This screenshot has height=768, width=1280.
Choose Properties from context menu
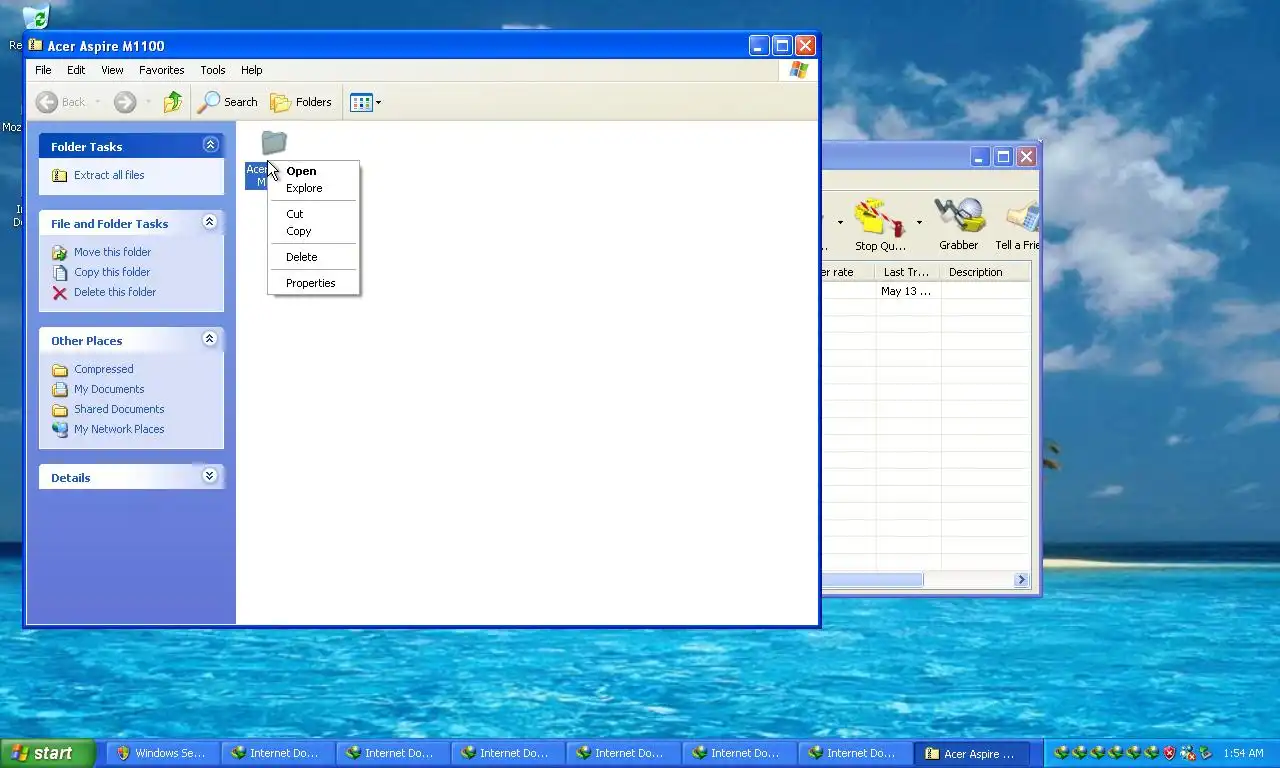(314, 283)
